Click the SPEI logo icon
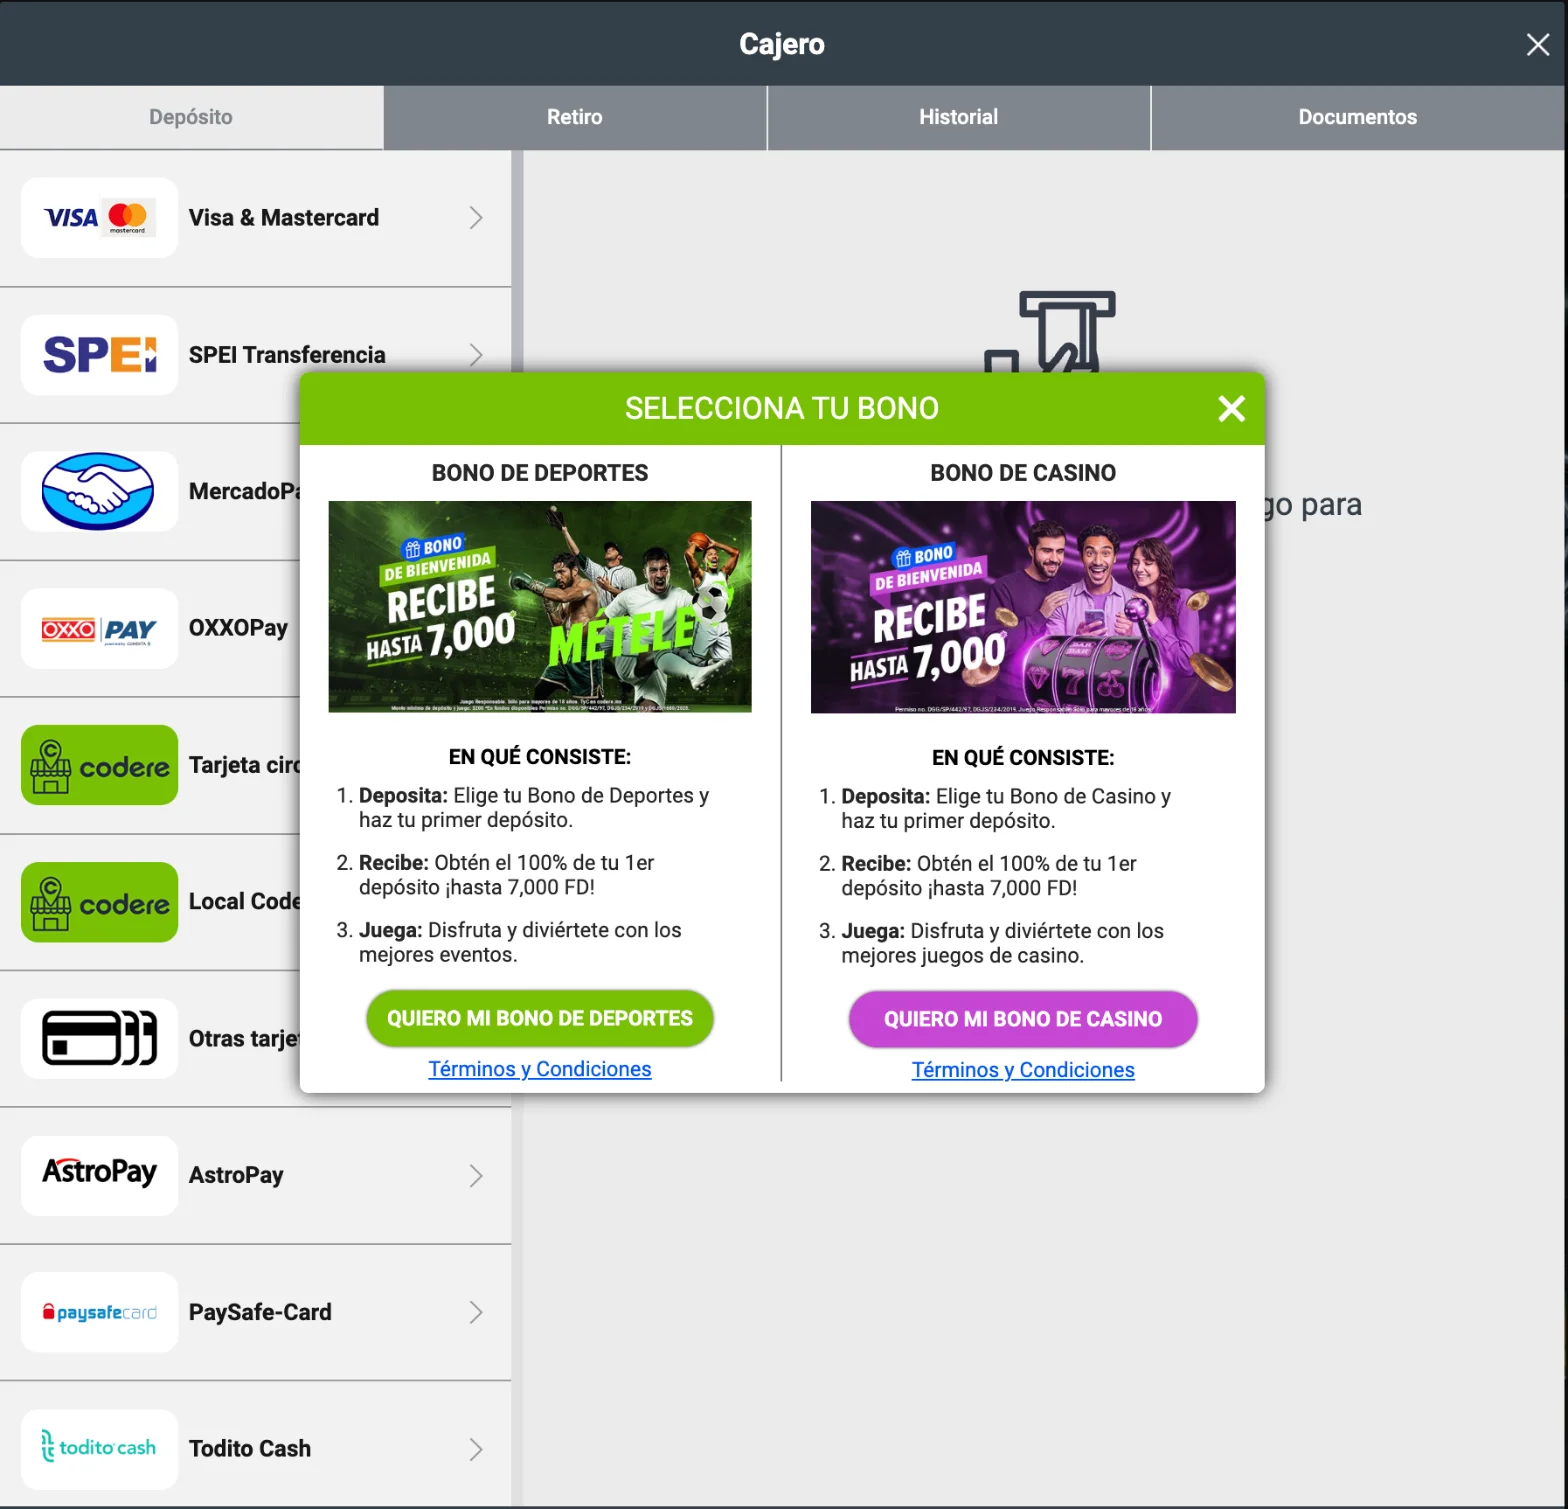The height and width of the screenshot is (1509, 1568). (99, 355)
